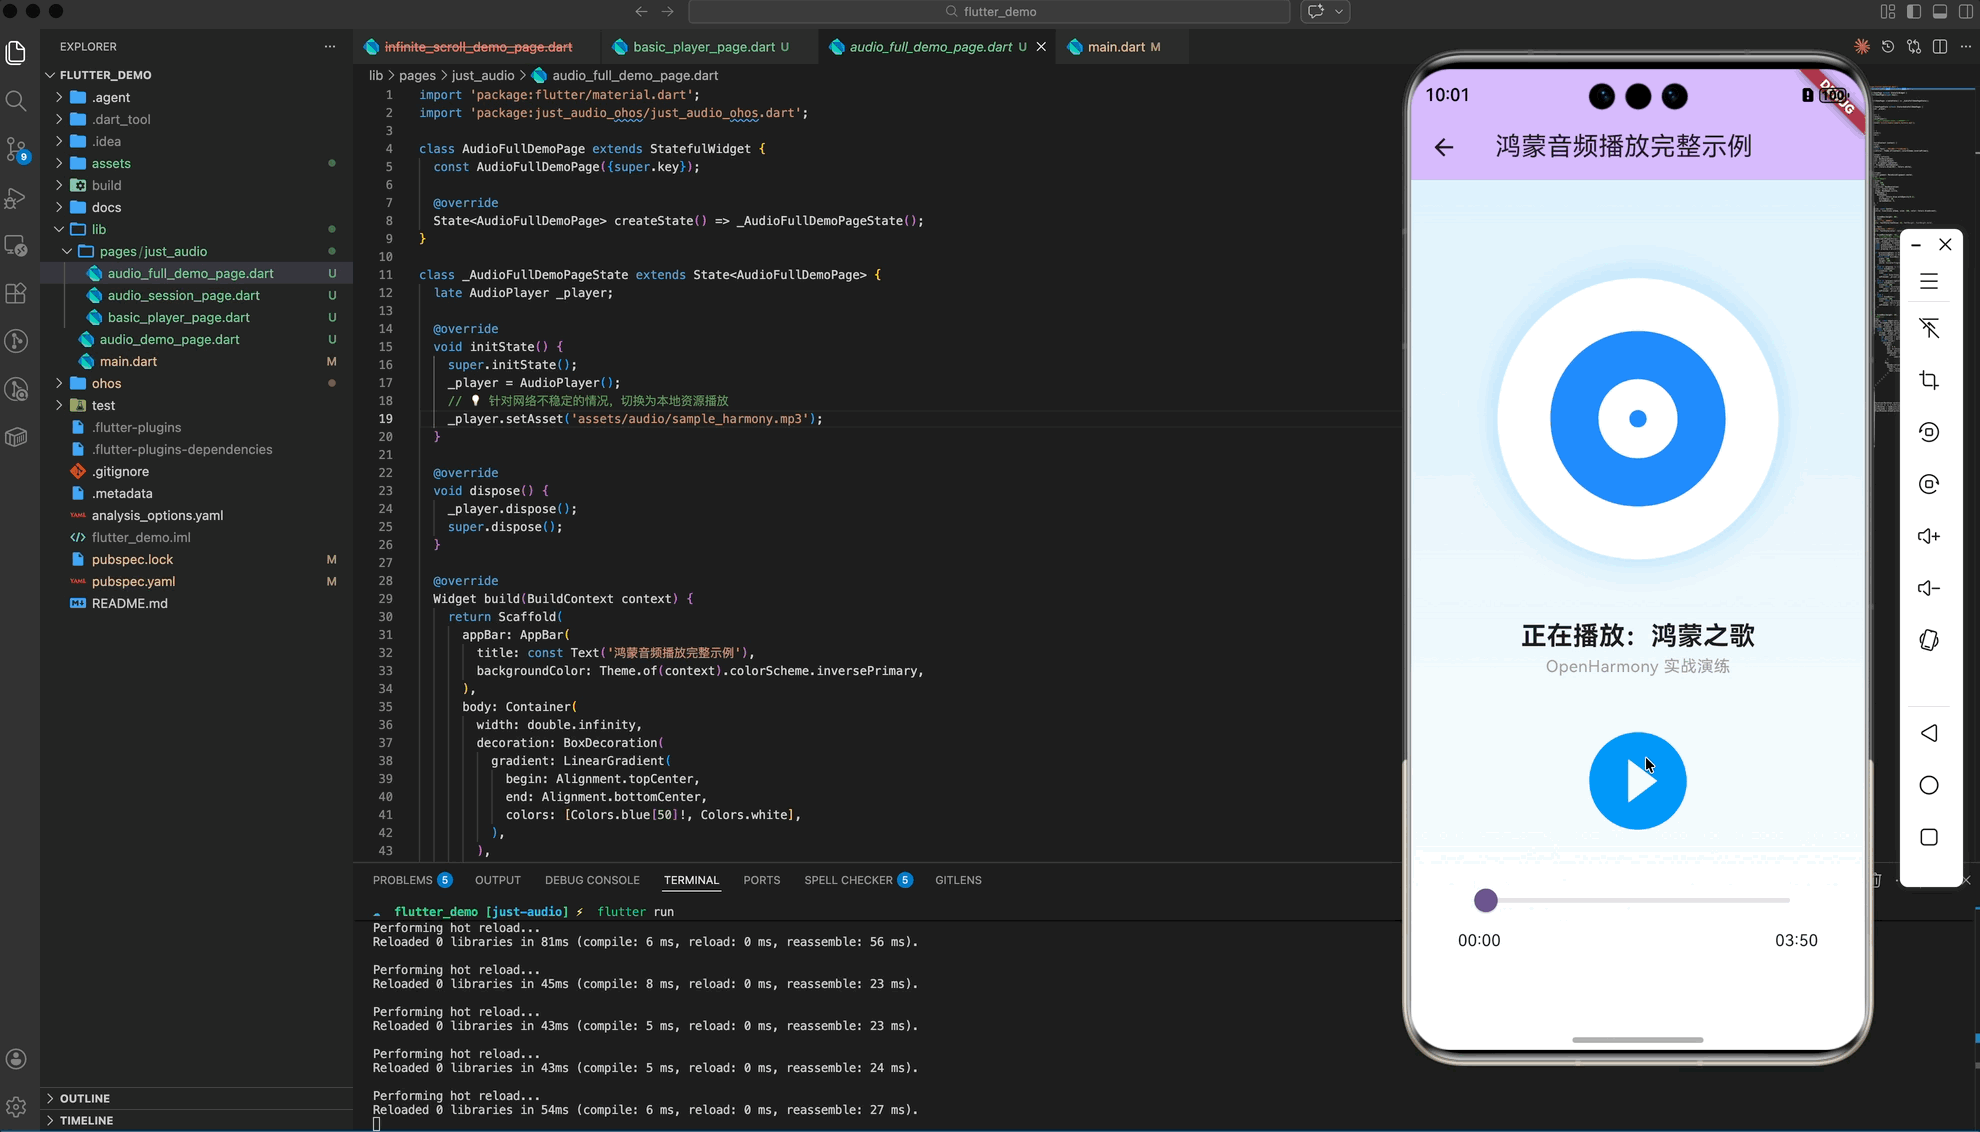Click back arrow in phone app bar
This screenshot has height=1132, width=1980.
(1444, 147)
